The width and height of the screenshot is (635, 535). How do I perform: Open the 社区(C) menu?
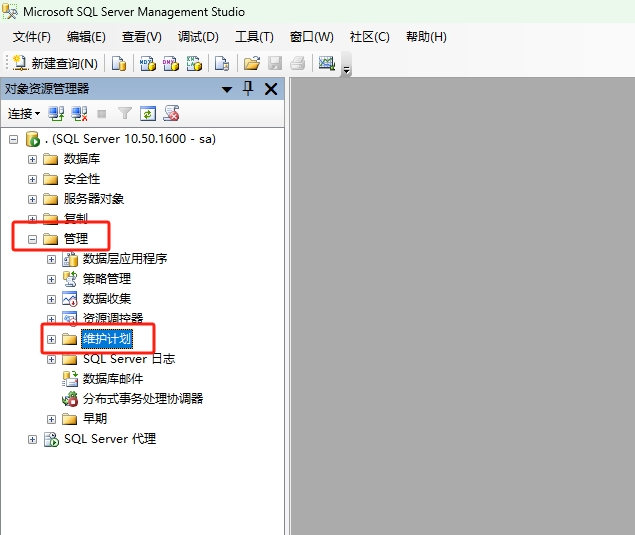(369, 37)
